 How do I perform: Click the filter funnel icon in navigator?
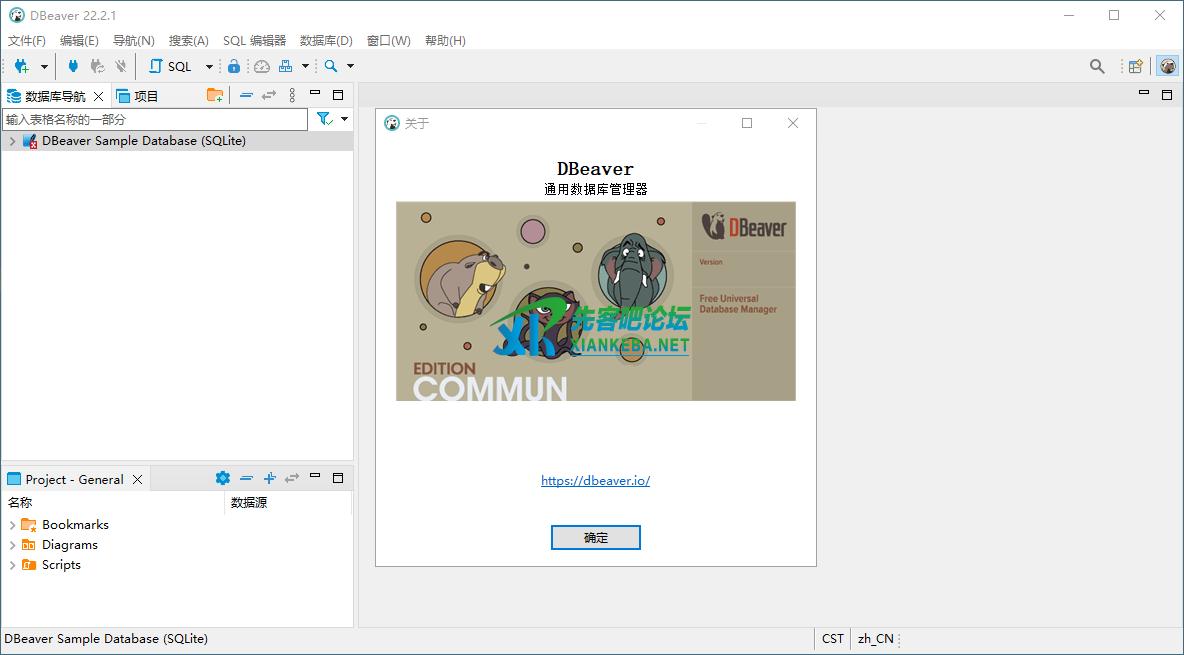[324, 119]
